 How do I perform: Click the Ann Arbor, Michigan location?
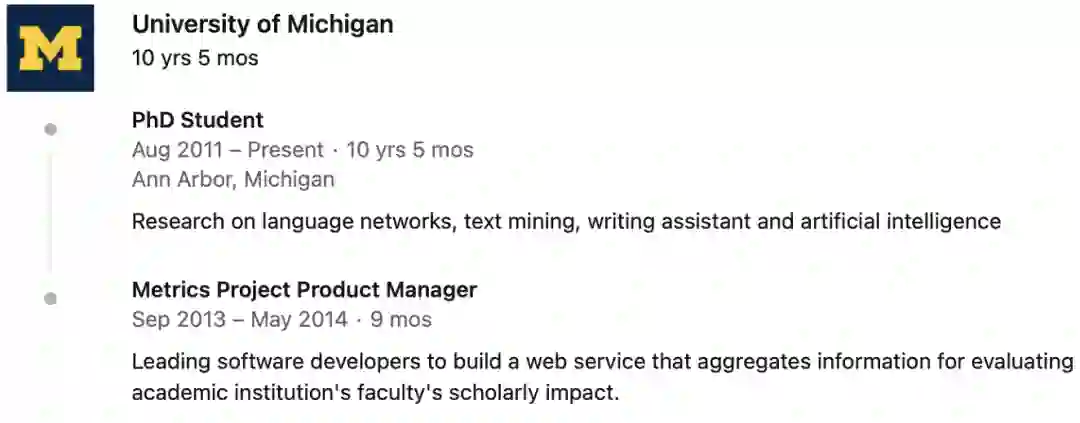tap(233, 180)
